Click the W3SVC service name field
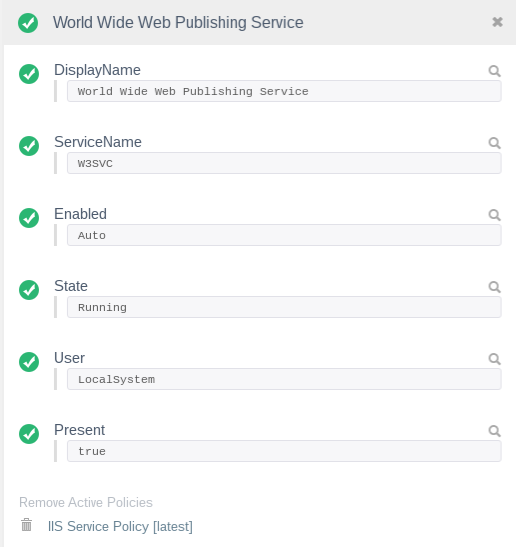Screen dimensions: 516x547 tap(284, 163)
